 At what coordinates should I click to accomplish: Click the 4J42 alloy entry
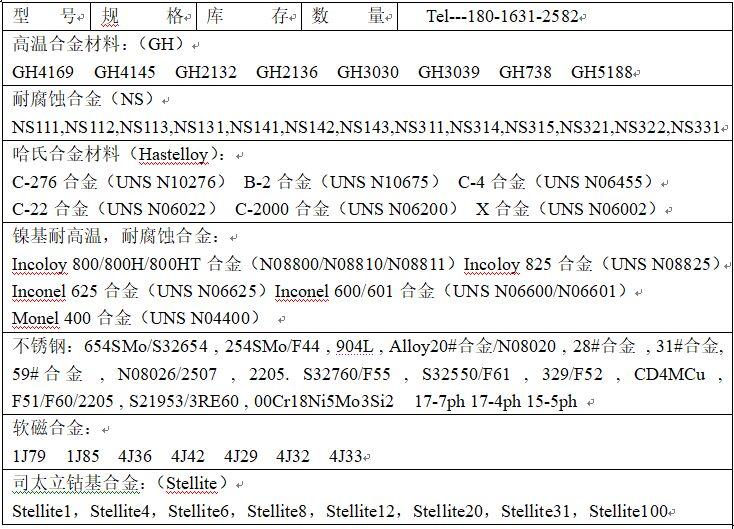188,456
